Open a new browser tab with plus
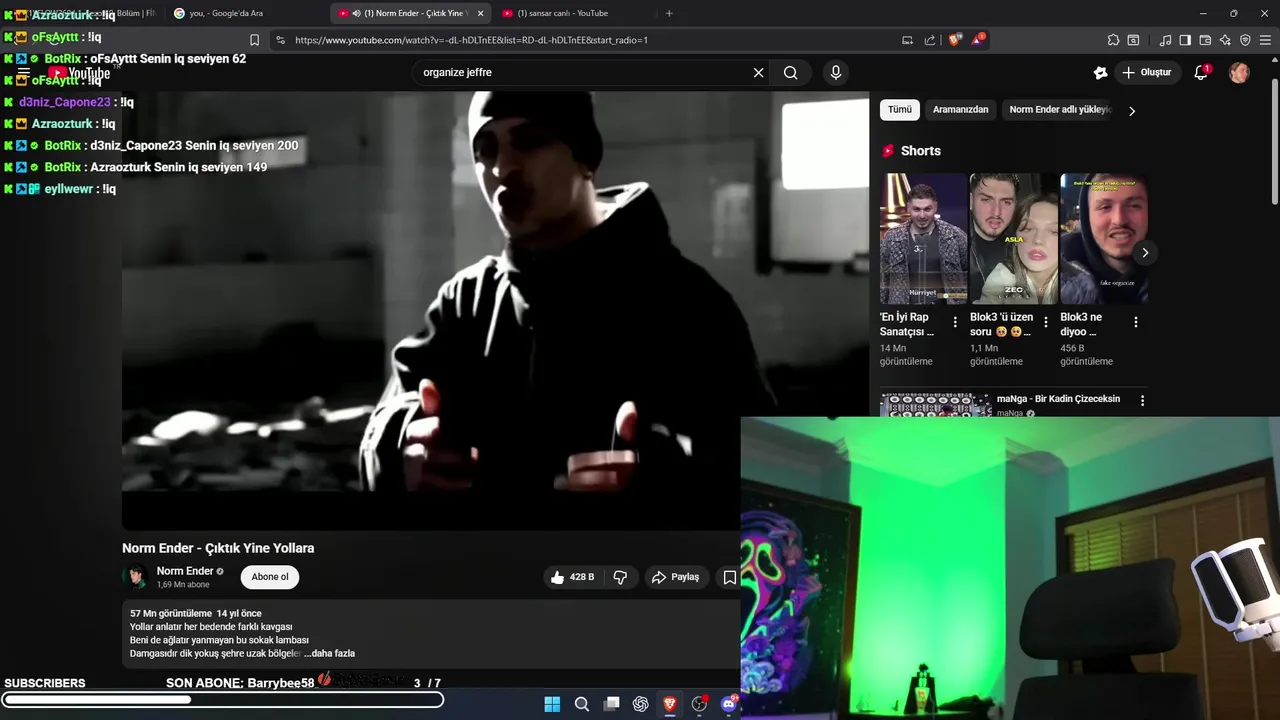 click(x=669, y=13)
